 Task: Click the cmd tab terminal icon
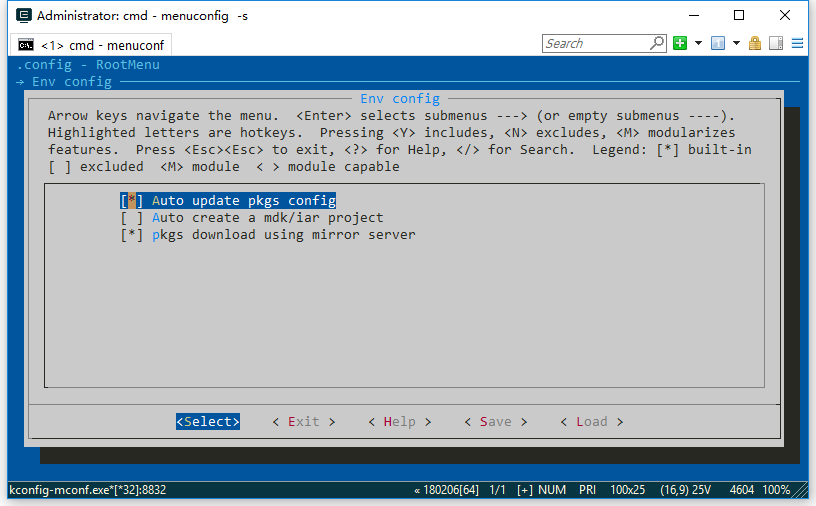[x=25, y=45]
